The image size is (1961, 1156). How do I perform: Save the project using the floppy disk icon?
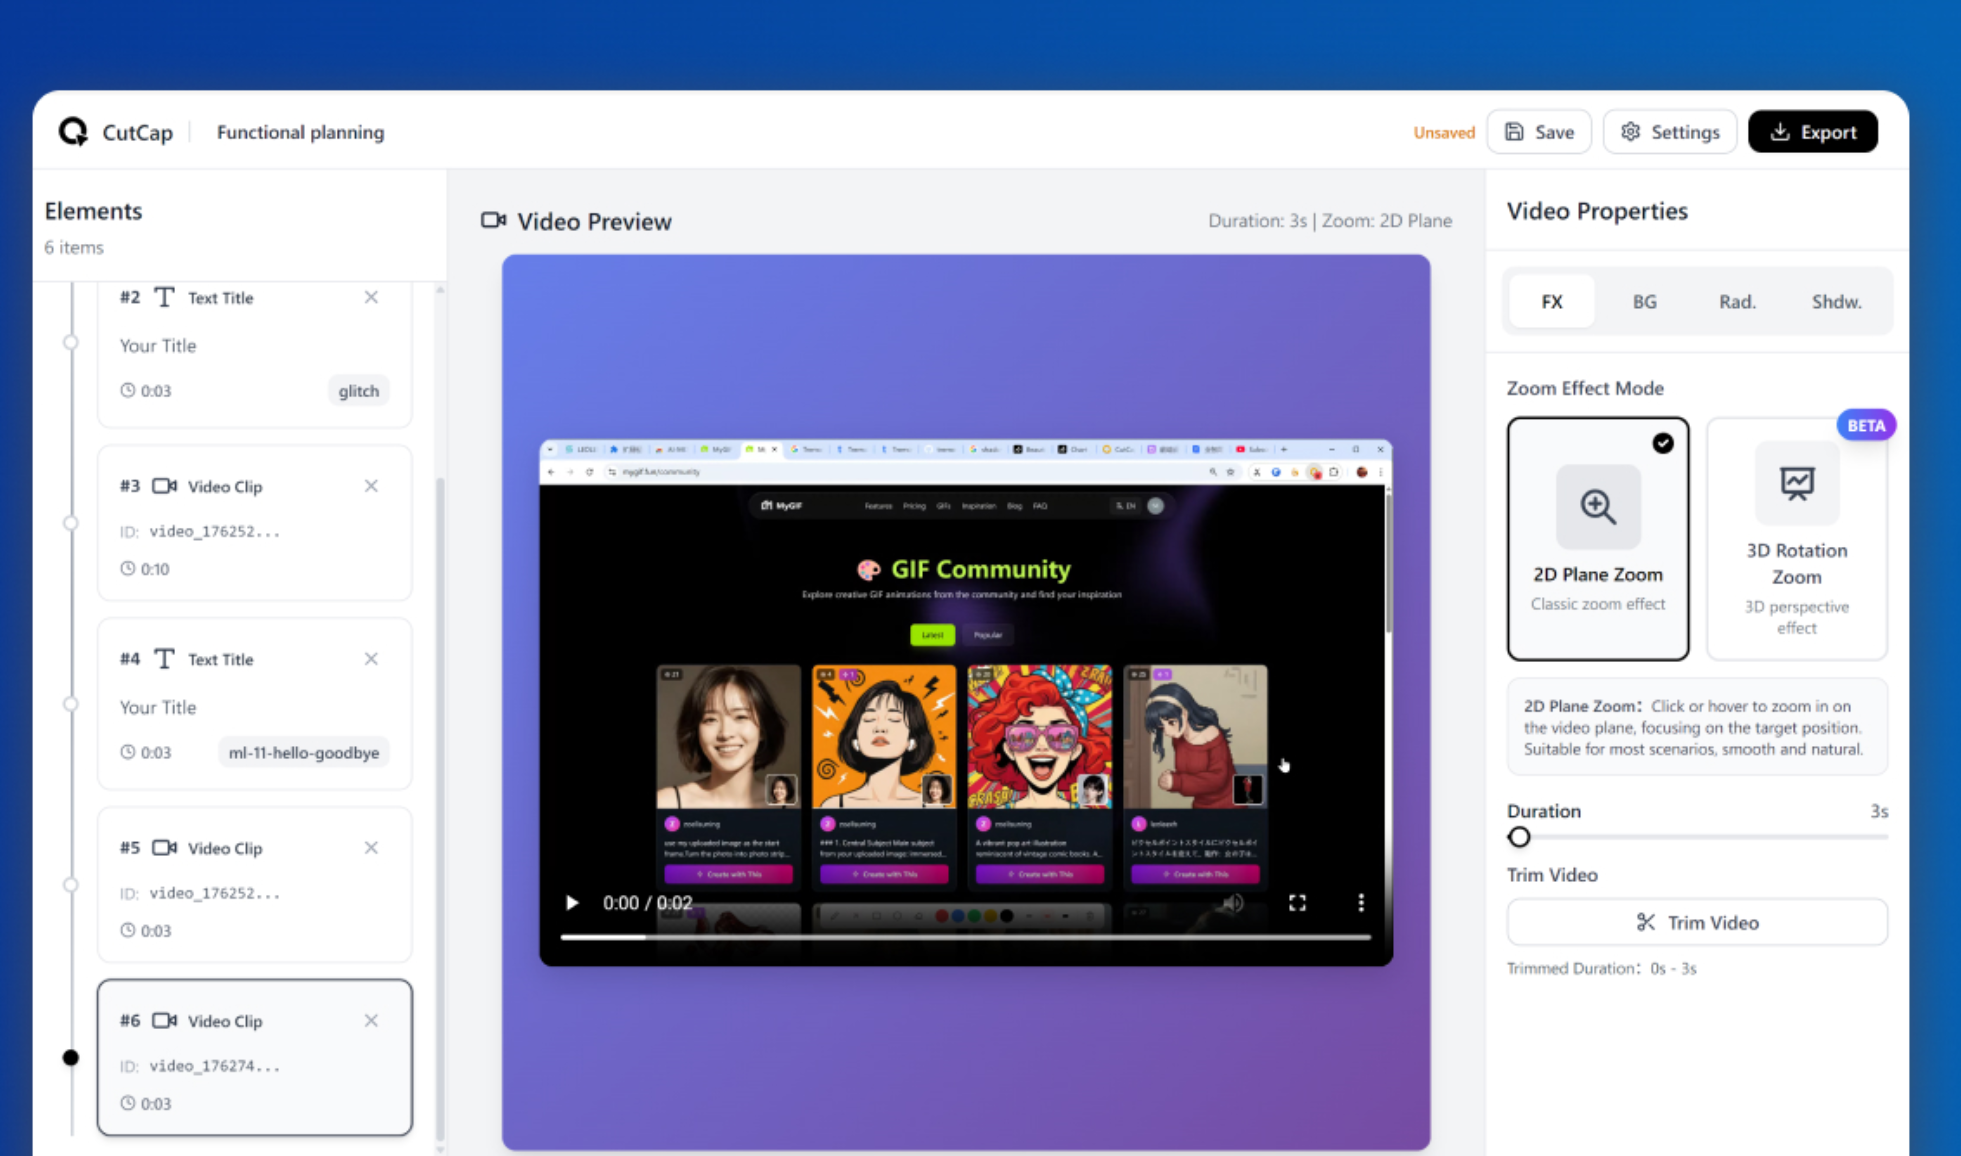point(1515,131)
